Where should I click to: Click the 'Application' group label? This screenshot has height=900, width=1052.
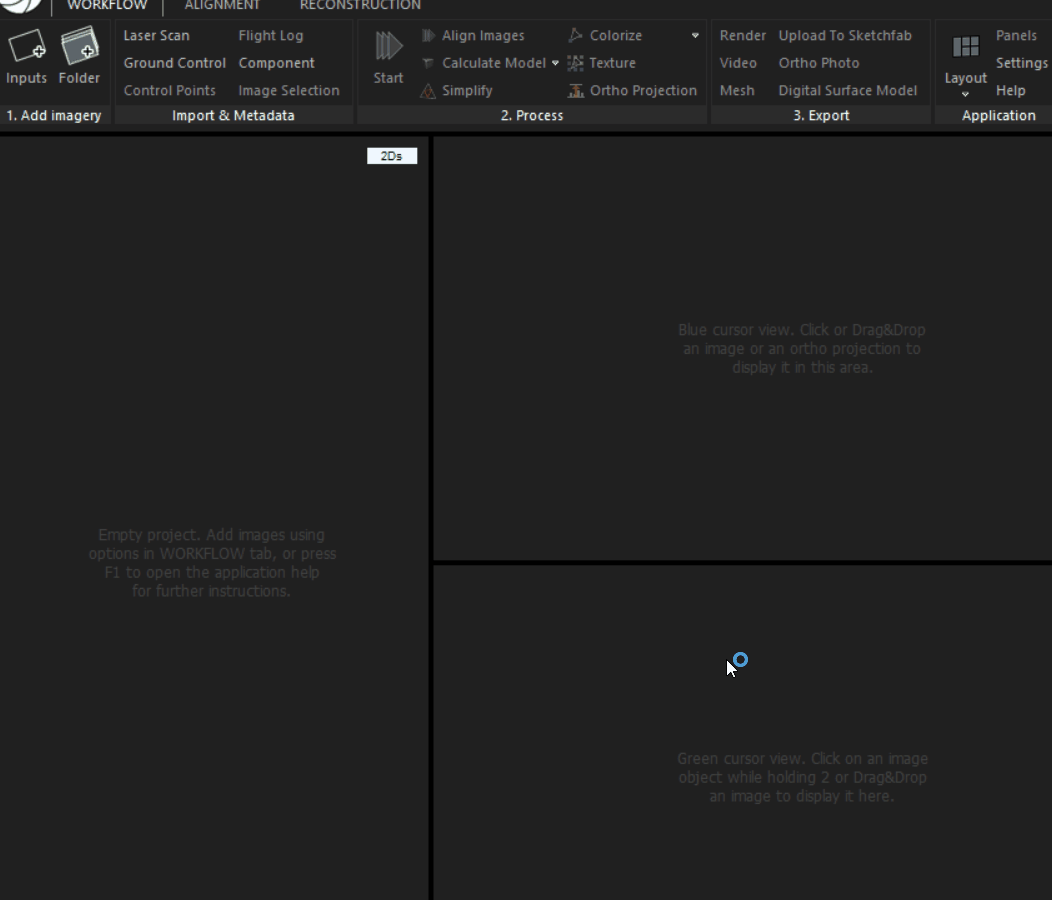coord(999,115)
